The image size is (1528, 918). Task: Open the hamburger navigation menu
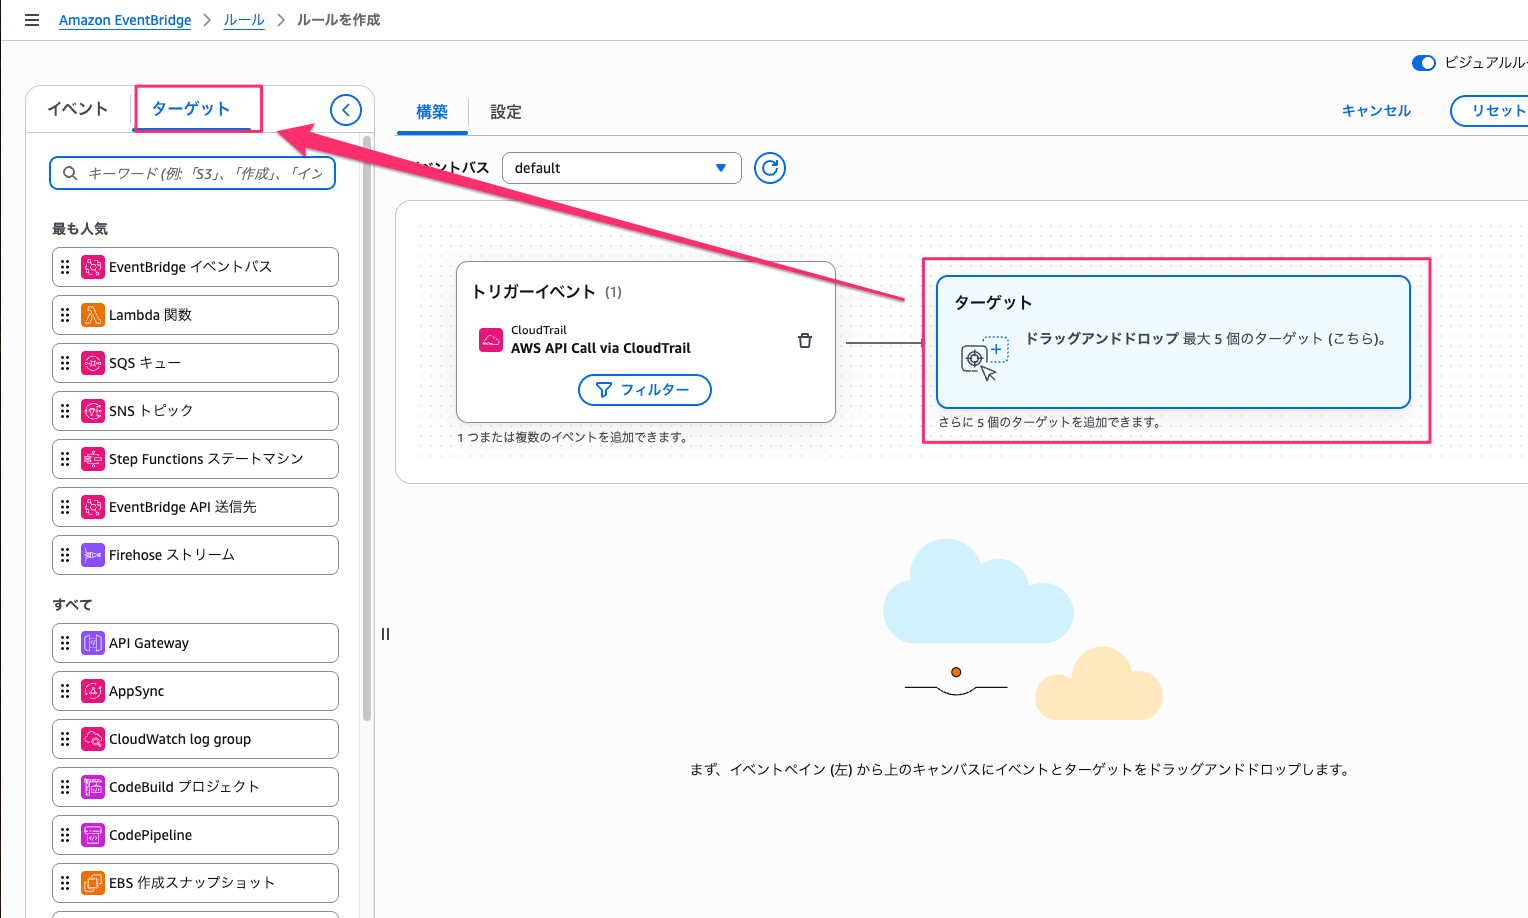point(32,20)
